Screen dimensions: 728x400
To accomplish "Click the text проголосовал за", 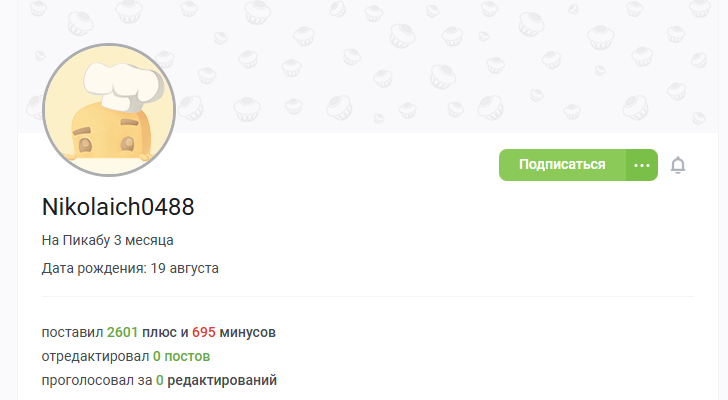I will coord(97,381).
